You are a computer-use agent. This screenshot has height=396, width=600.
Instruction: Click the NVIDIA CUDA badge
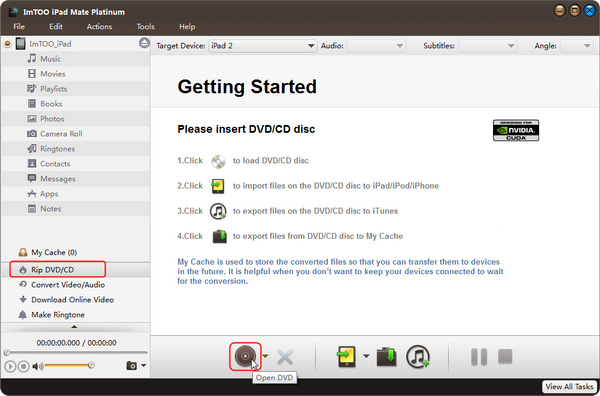516,130
